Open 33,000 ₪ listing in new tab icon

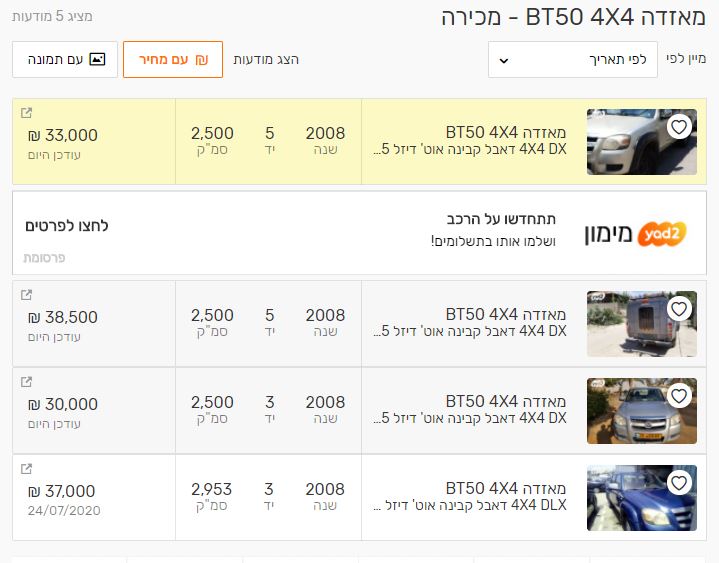click(x=26, y=112)
